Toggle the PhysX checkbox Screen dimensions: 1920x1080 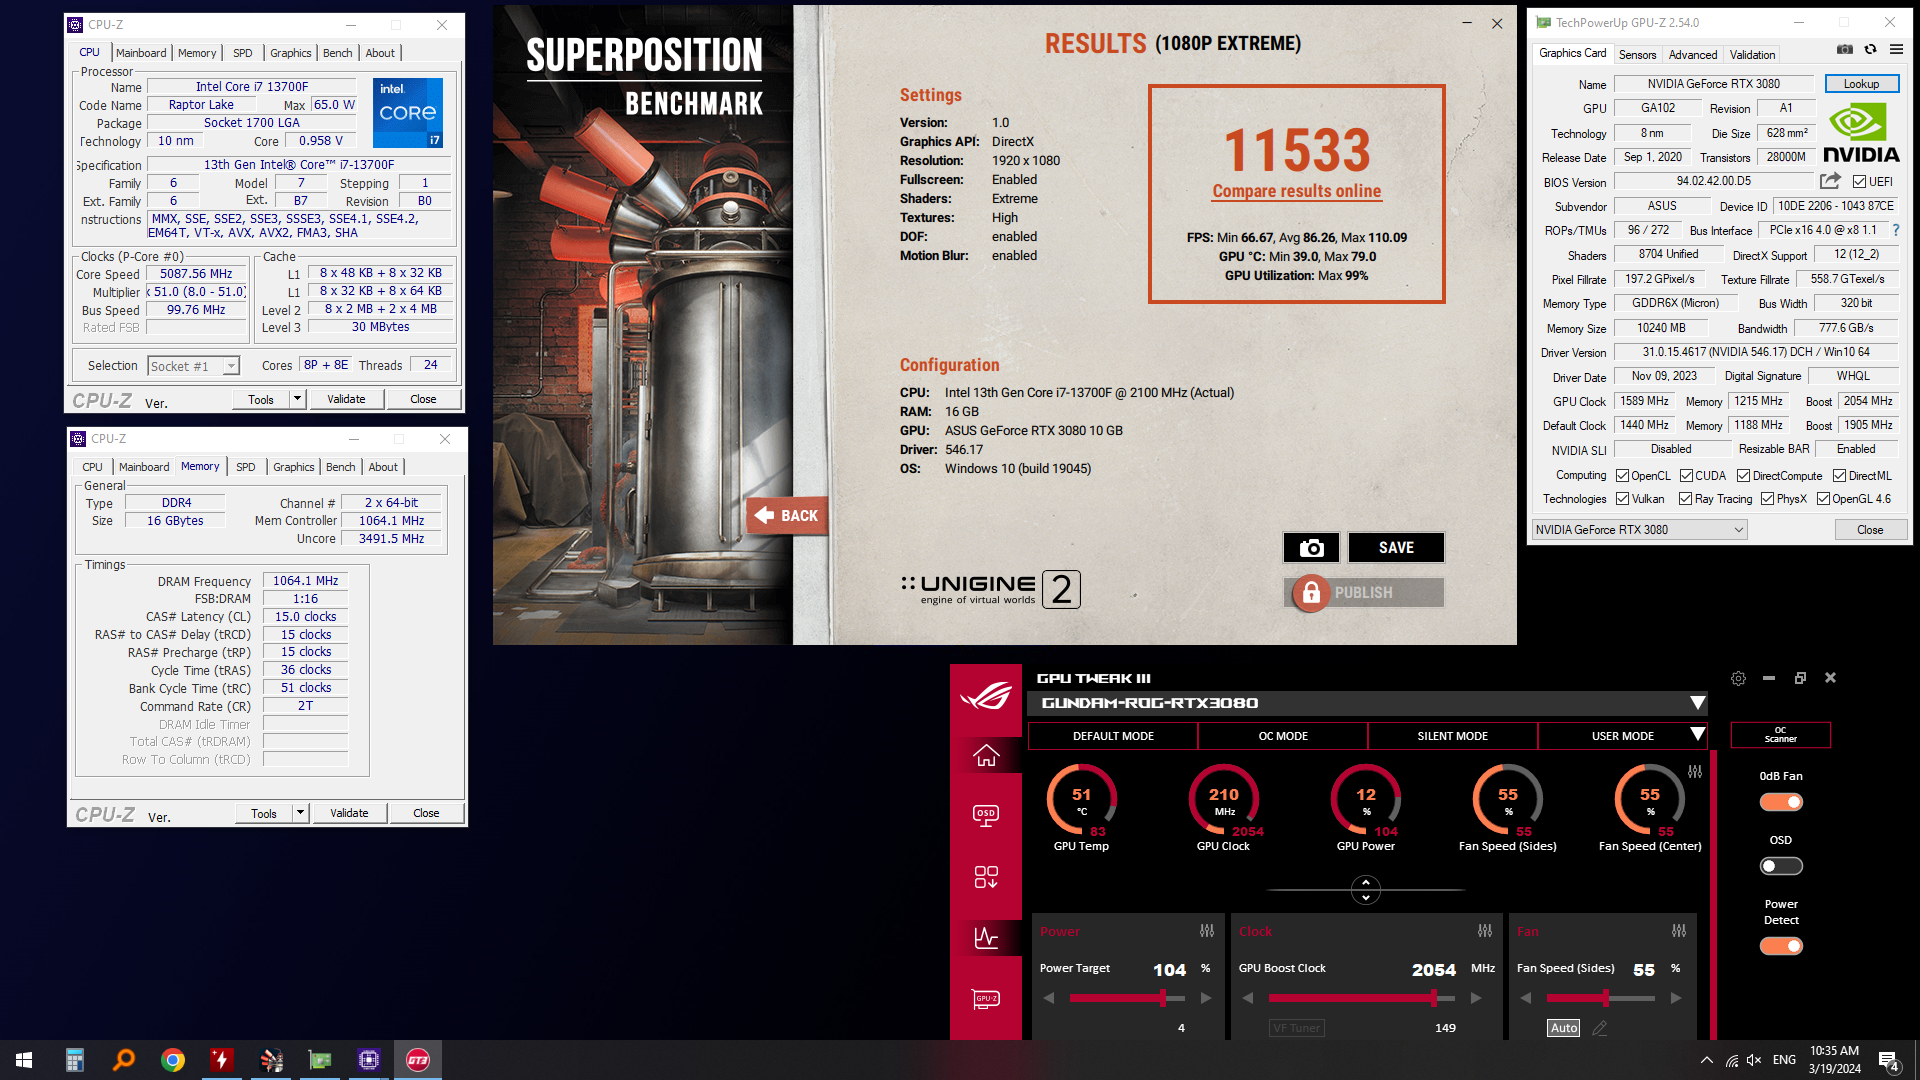1767,499
